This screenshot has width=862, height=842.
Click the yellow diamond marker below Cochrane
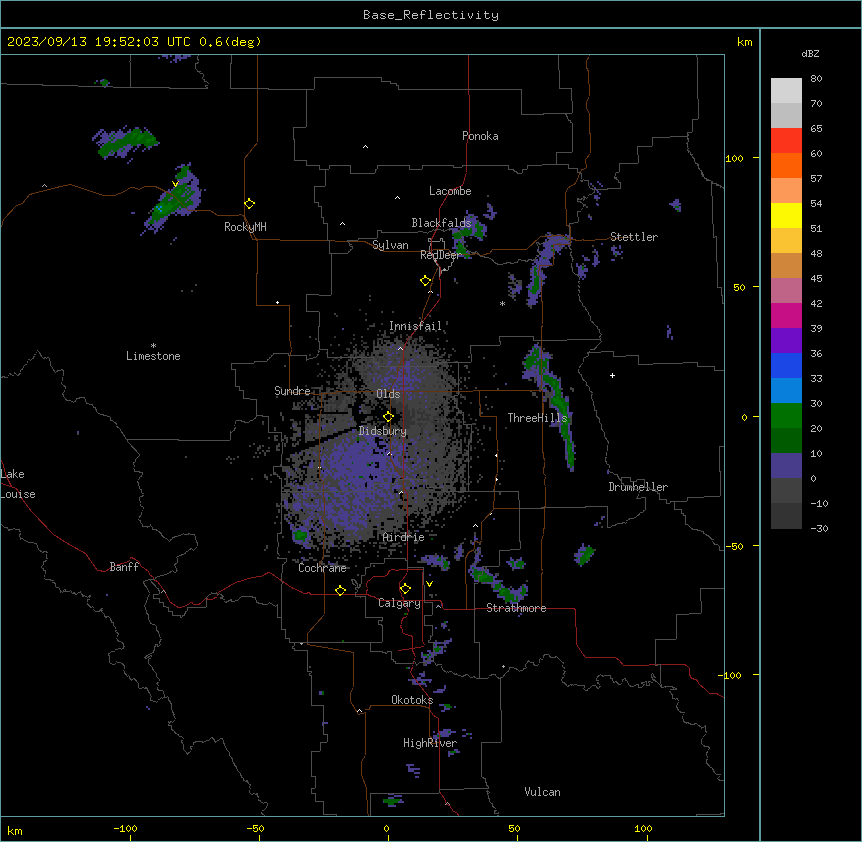click(x=340, y=590)
